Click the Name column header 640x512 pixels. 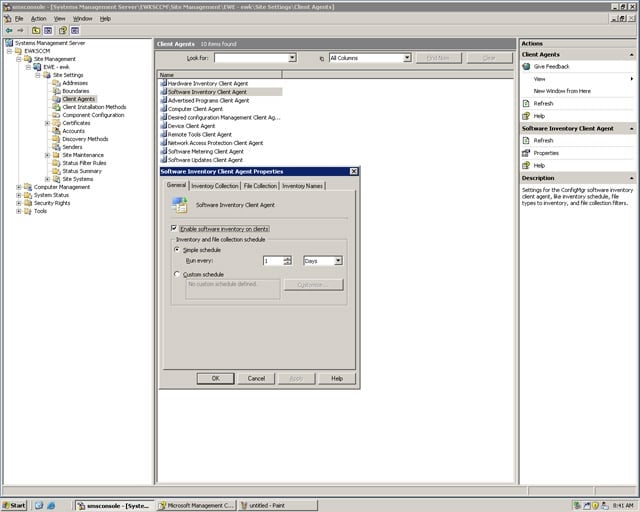220,75
